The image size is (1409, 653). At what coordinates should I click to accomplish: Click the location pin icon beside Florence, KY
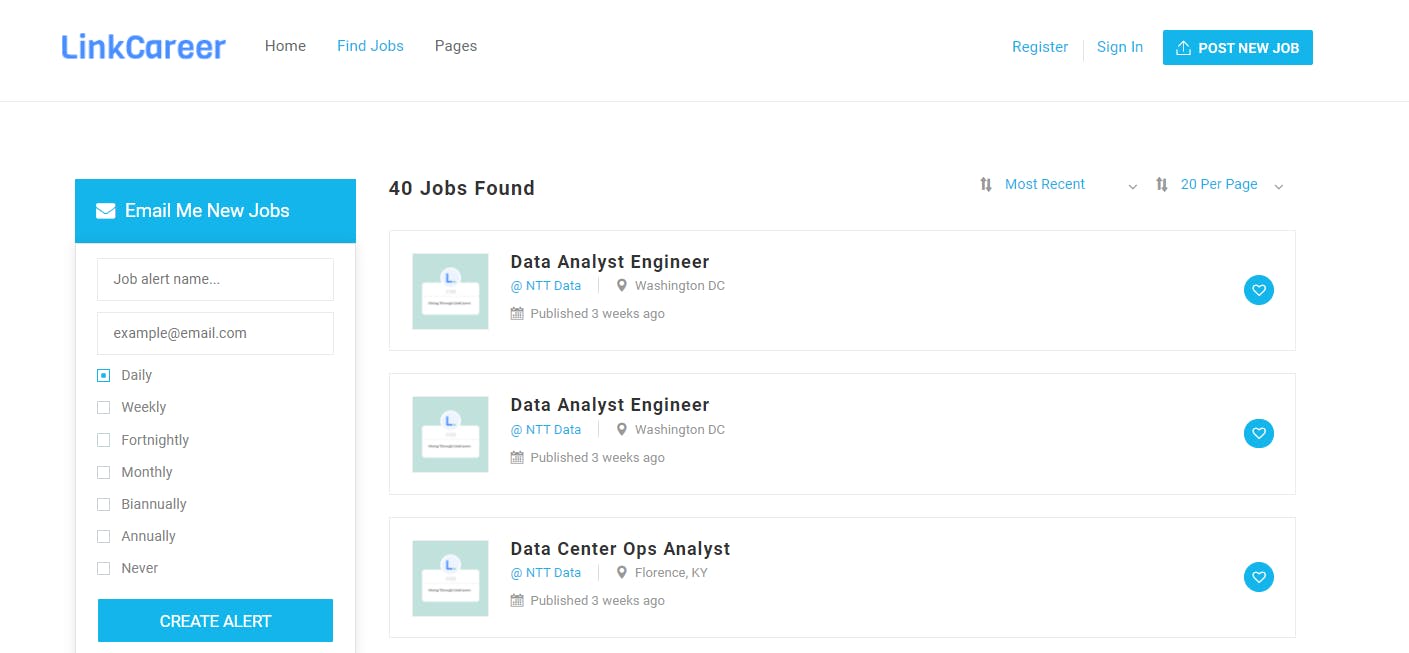(621, 573)
